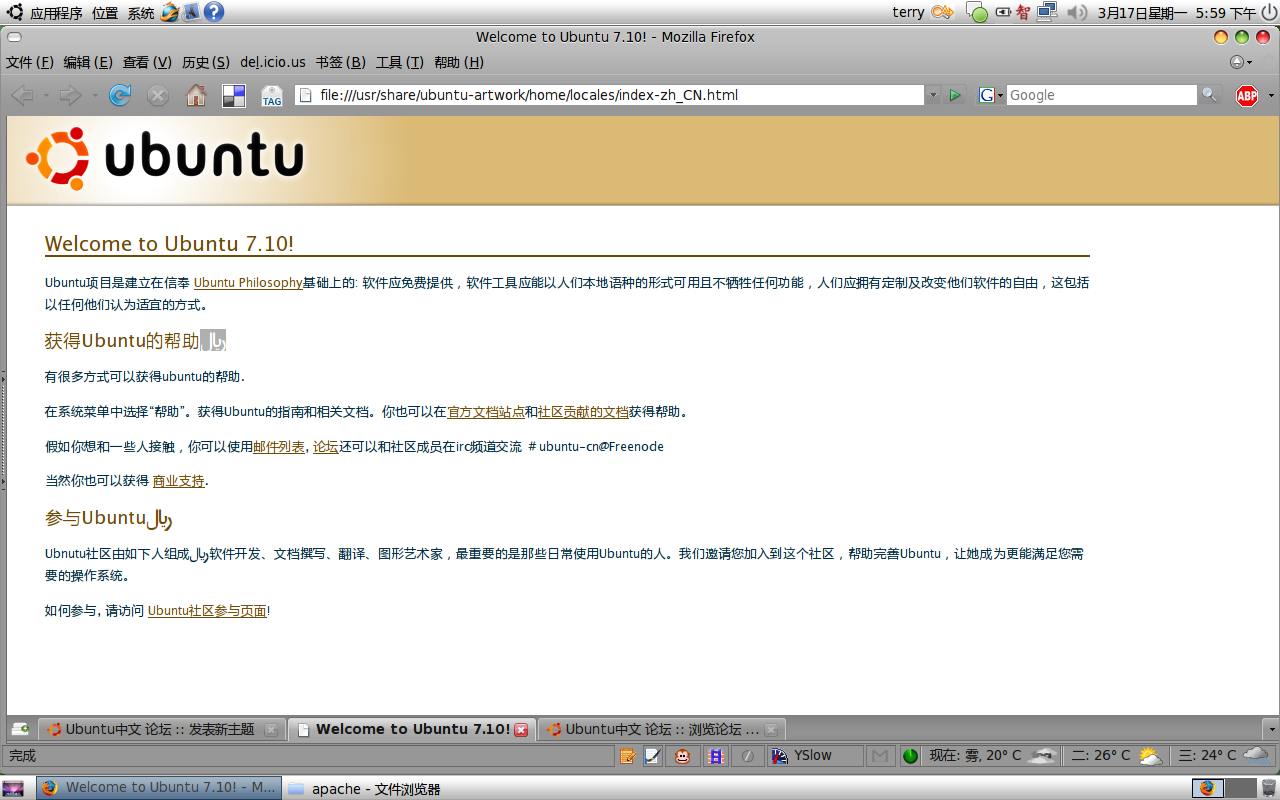Click the volume speaker icon in panel
Viewport: 1280px width, 800px height.
[x=1076, y=12]
